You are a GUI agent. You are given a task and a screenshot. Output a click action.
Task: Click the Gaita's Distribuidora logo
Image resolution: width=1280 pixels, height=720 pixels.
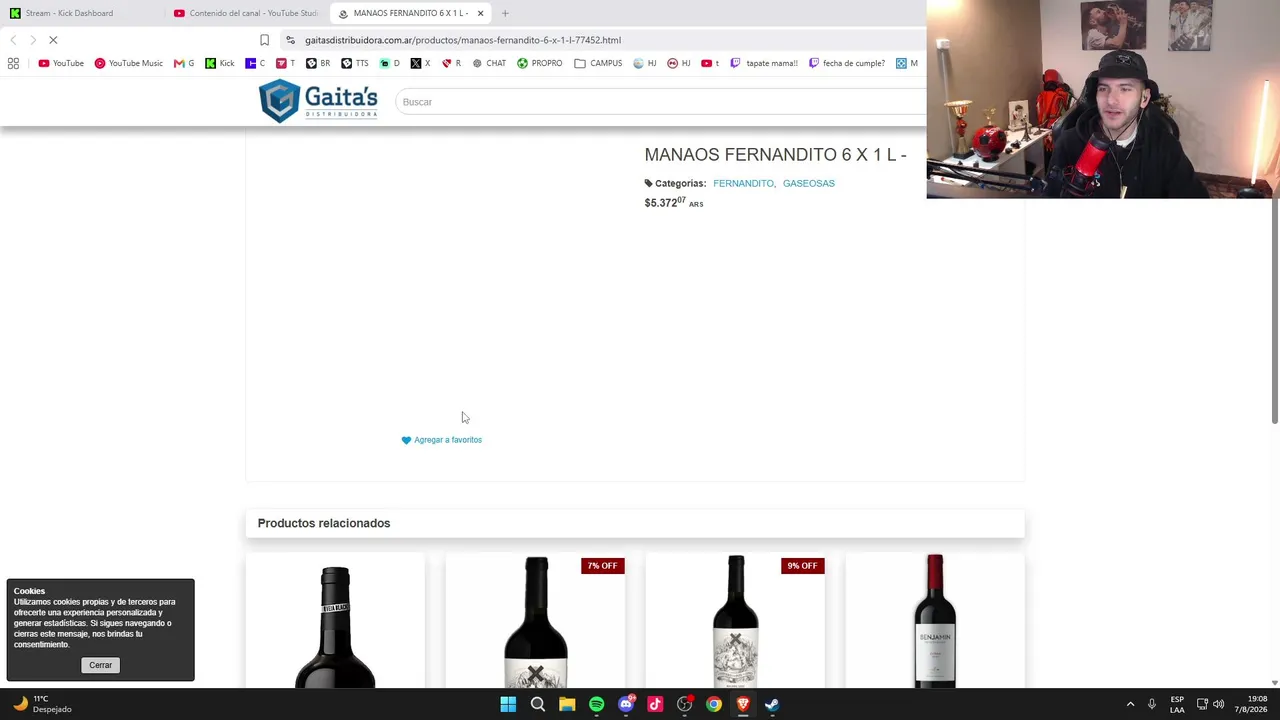(318, 101)
